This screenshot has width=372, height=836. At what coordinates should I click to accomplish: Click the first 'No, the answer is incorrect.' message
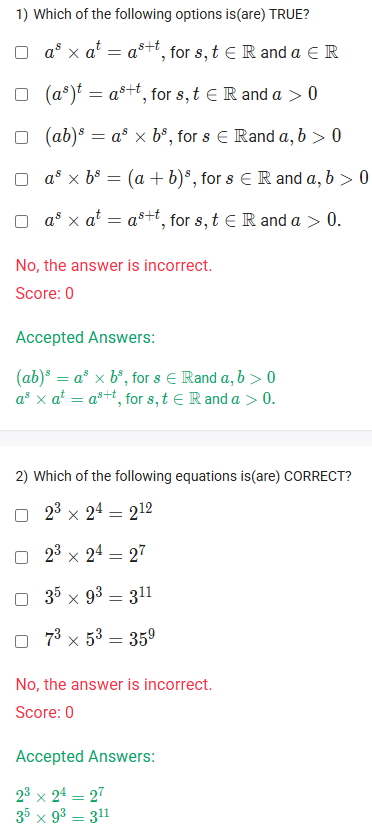coord(114,265)
